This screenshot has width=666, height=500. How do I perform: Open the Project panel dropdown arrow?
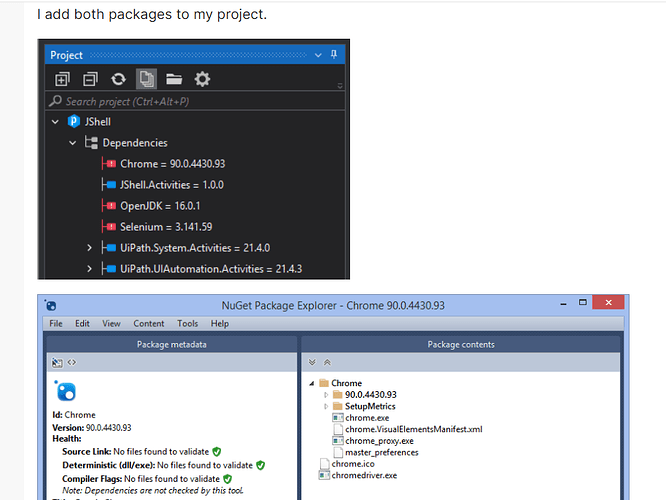pos(318,55)
